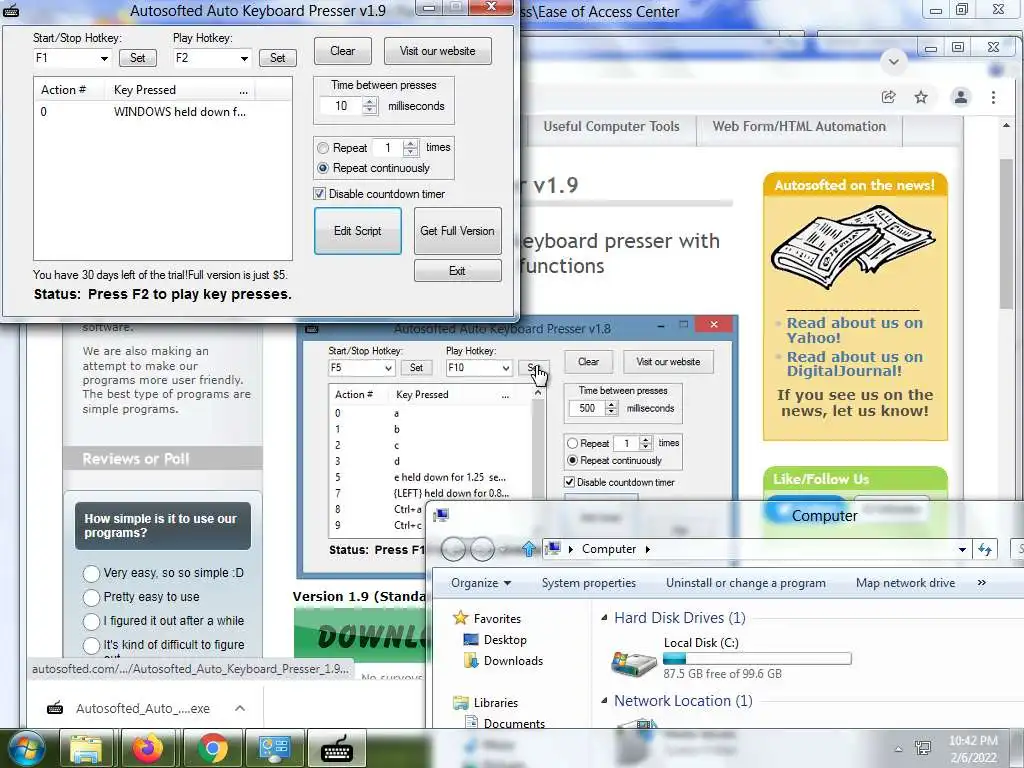Bookmark page with the star icon
The width and height of the screenshot is (1024, 768).
tap(921, 97)
